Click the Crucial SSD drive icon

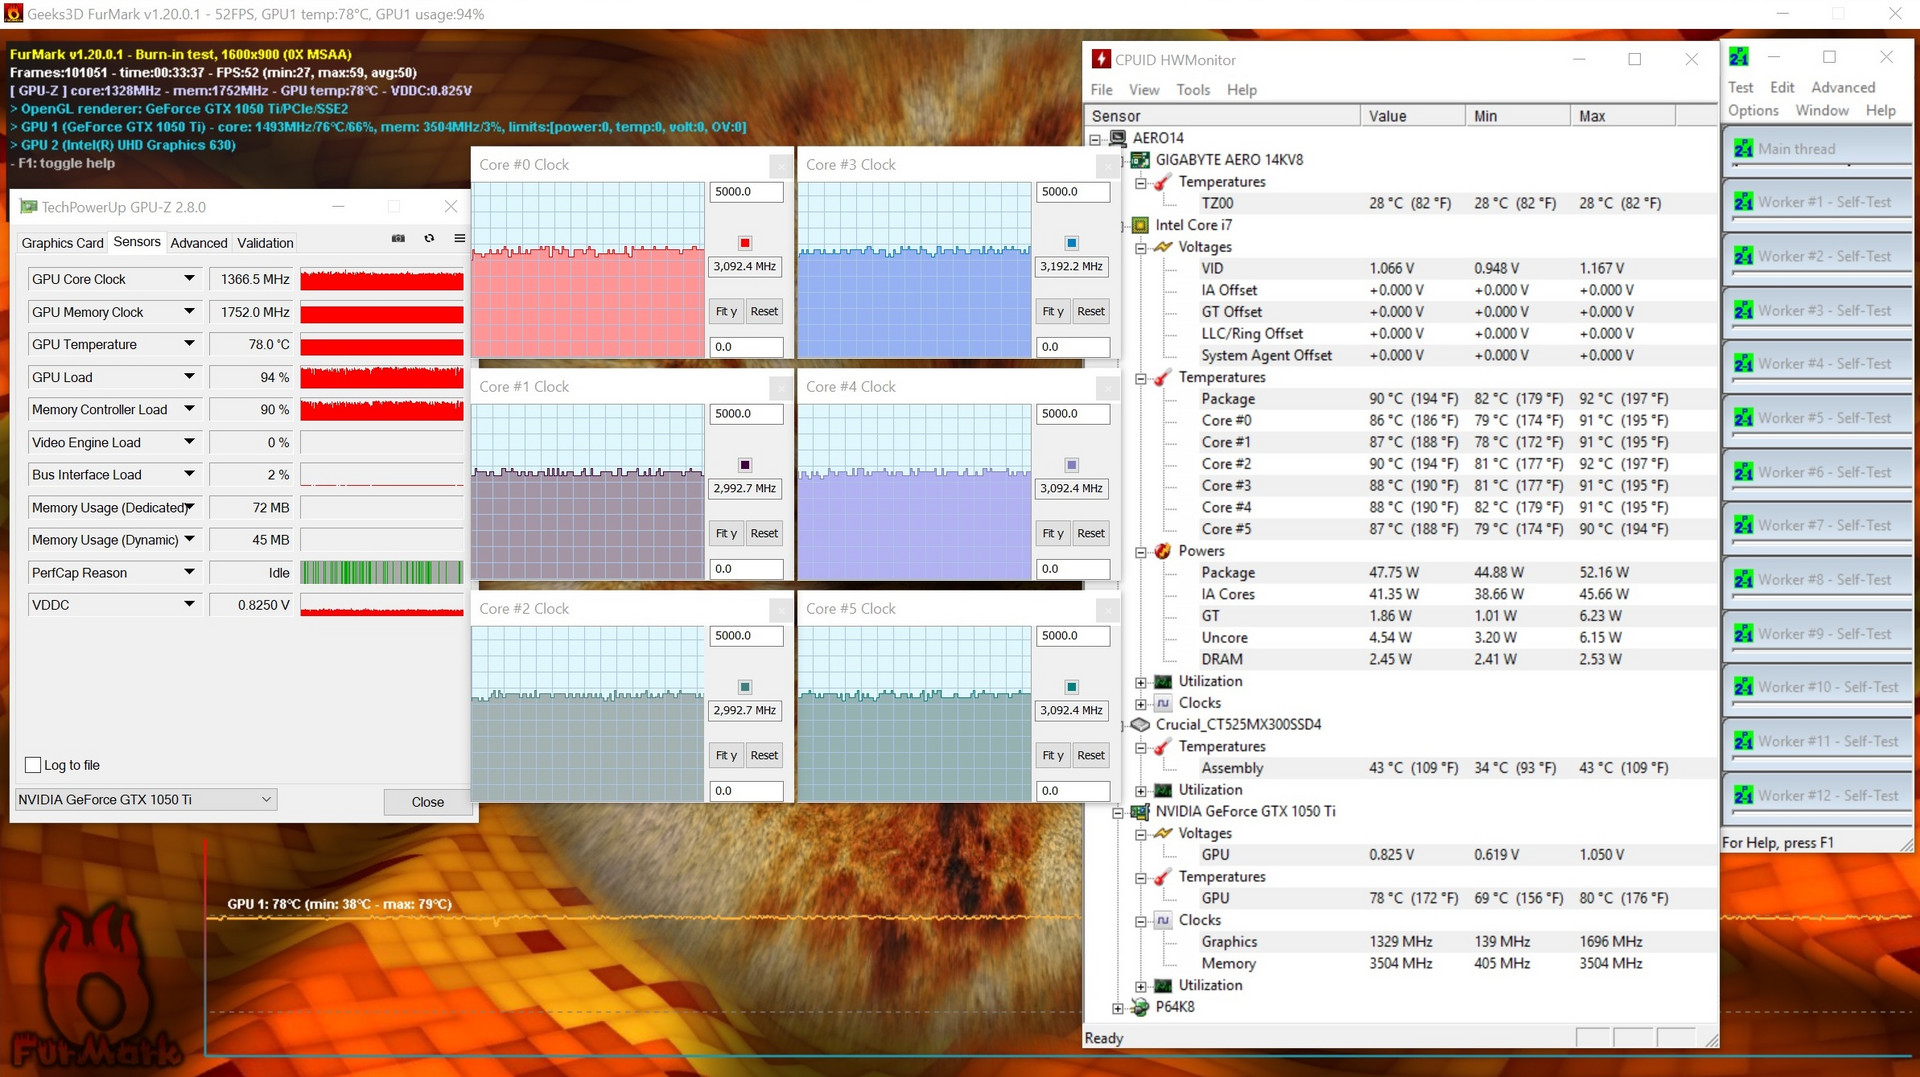pos(1140,725)
